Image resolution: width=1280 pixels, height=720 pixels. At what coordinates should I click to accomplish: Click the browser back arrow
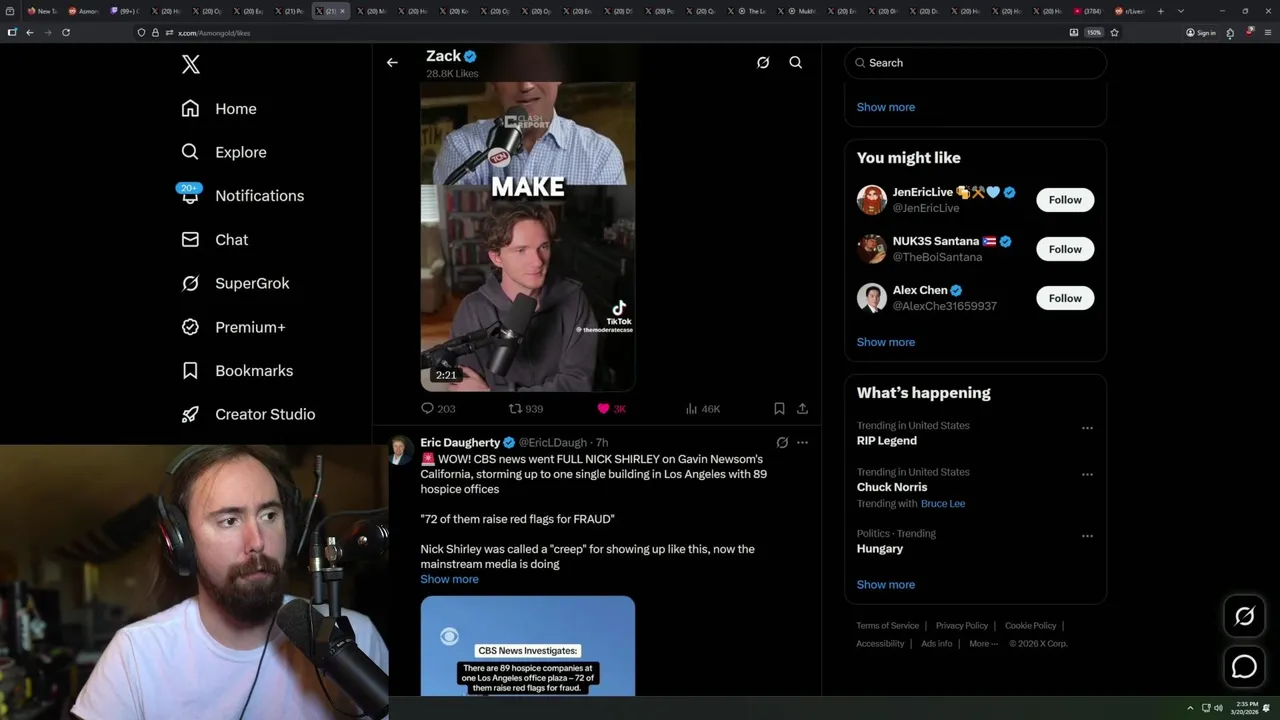(29, 32)
